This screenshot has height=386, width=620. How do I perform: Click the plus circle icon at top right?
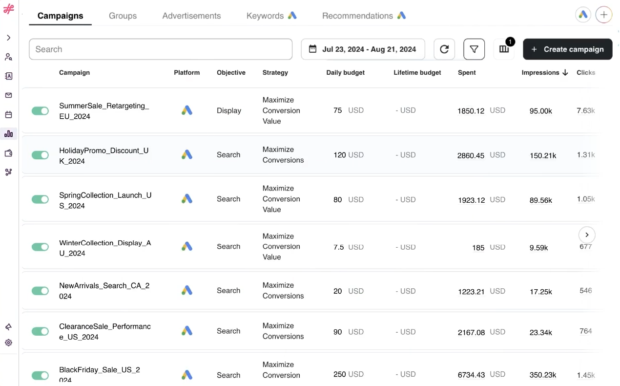[604, 15]
